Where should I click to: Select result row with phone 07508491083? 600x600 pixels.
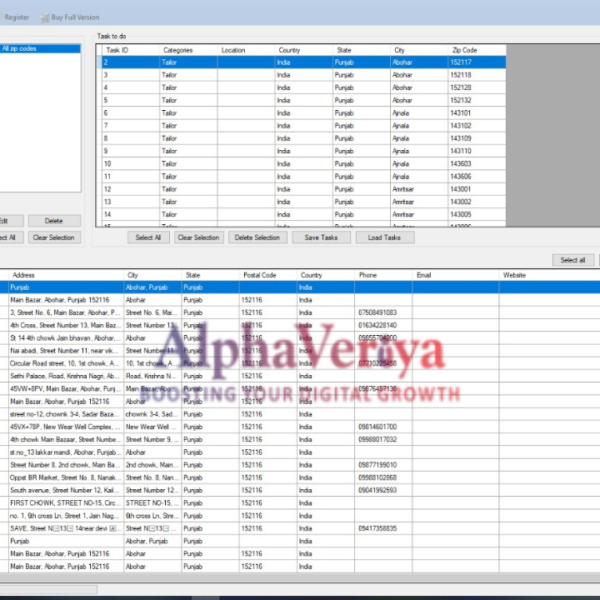pyautogui.click(x=300, y=313)
